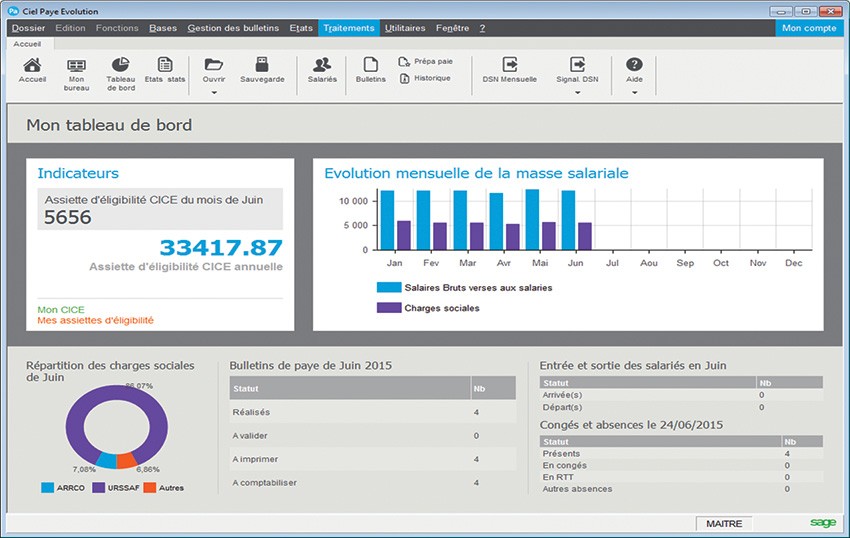
Task: Launch DSN Mensuelle from the toolbar
Action: (x=509, y=65)
